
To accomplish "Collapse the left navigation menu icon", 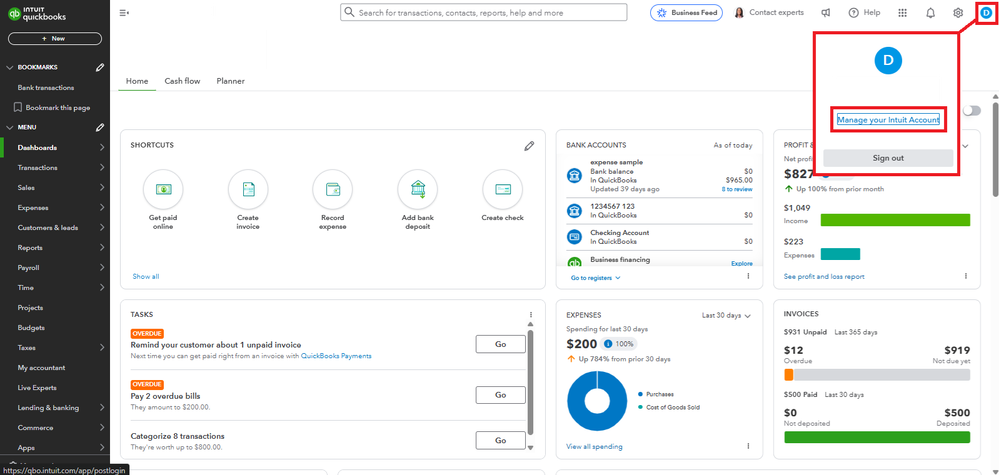I will [124, 13].
